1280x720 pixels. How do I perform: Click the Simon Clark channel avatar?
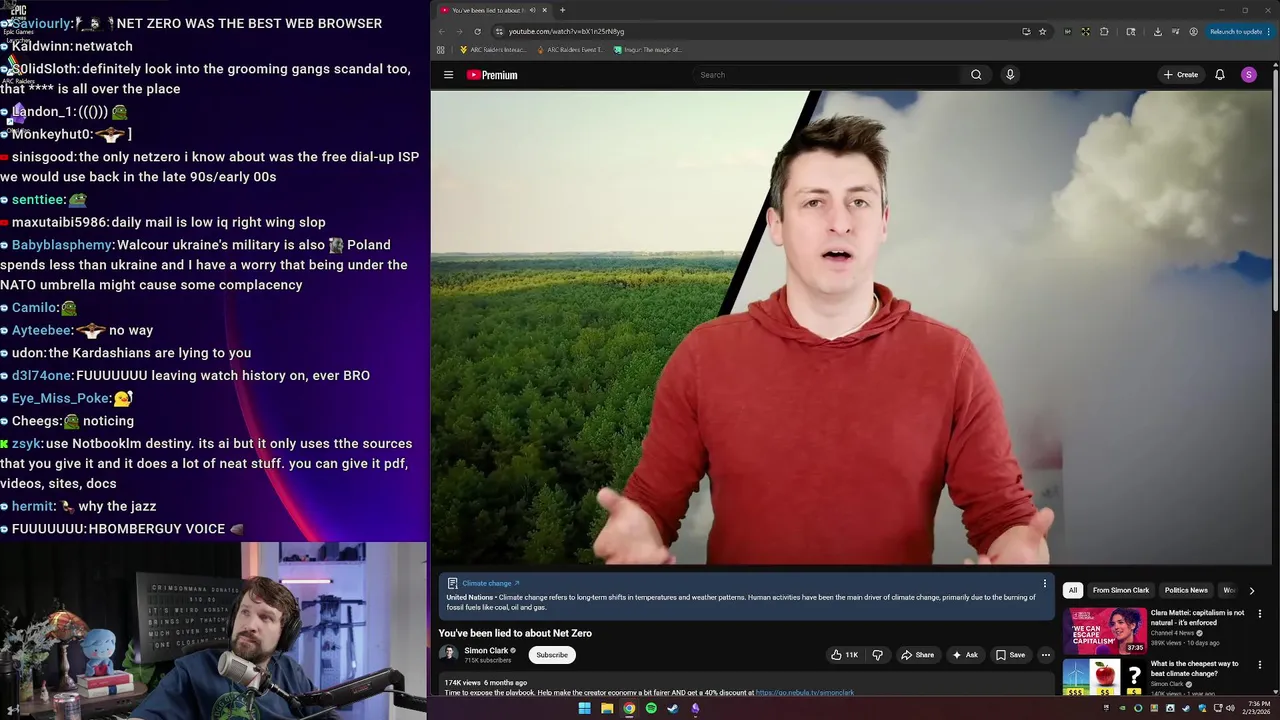[449, 654]
